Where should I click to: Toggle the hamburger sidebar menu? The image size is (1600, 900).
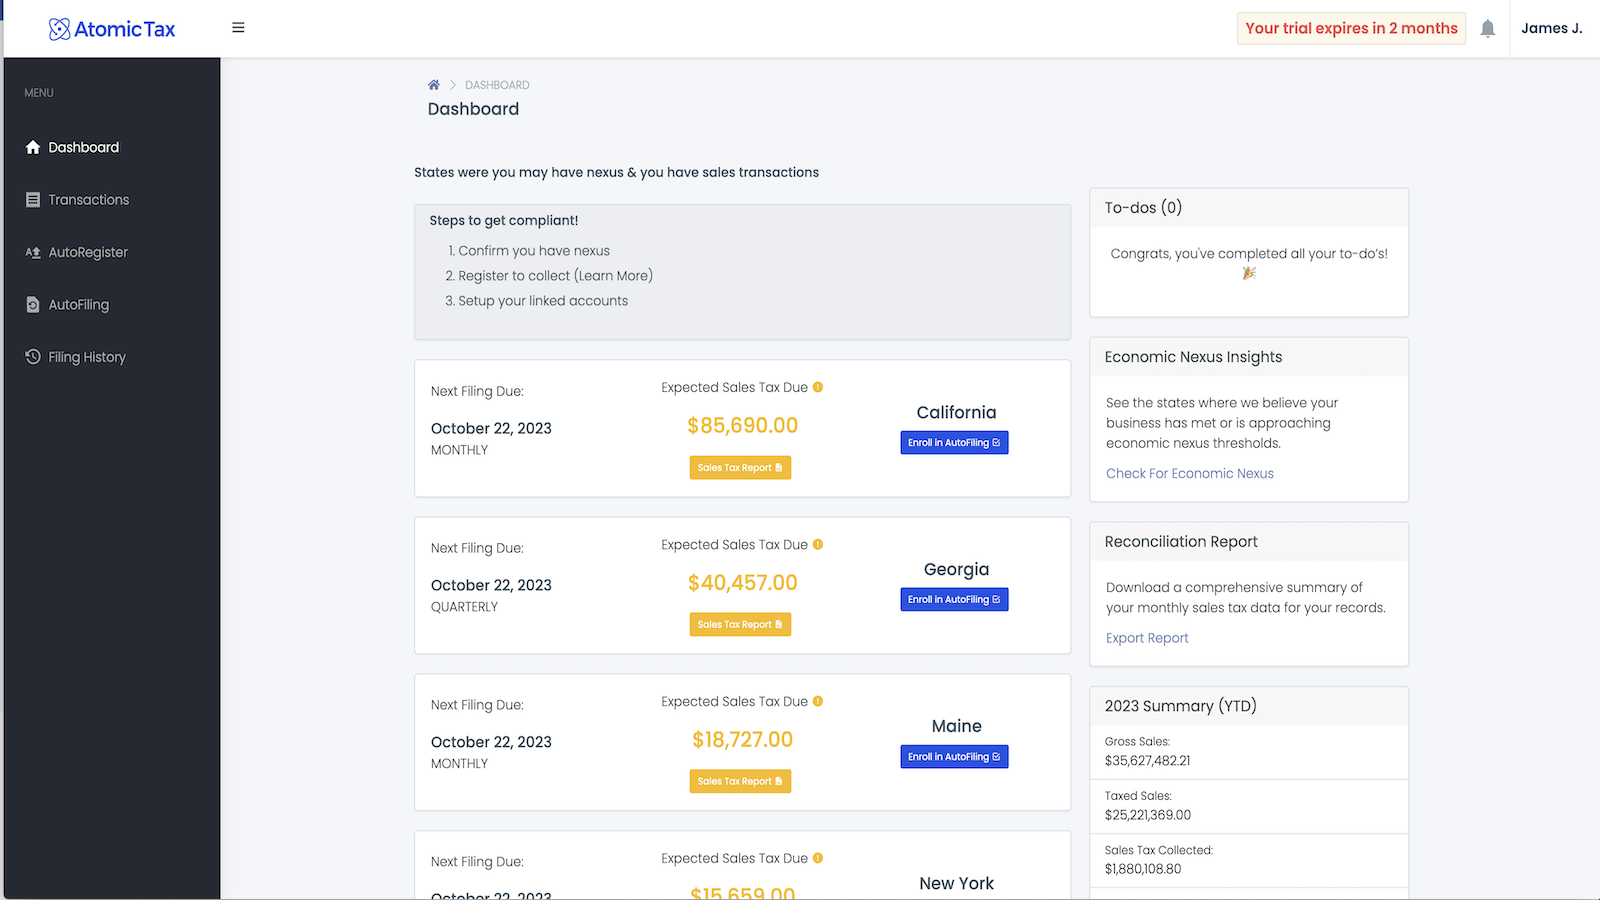pyautogui.click(x=238, y=28)
